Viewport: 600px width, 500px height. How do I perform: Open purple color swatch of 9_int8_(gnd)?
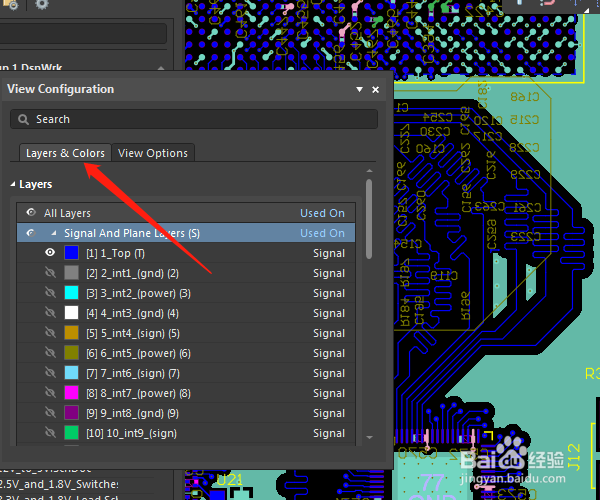click(72, 413)
